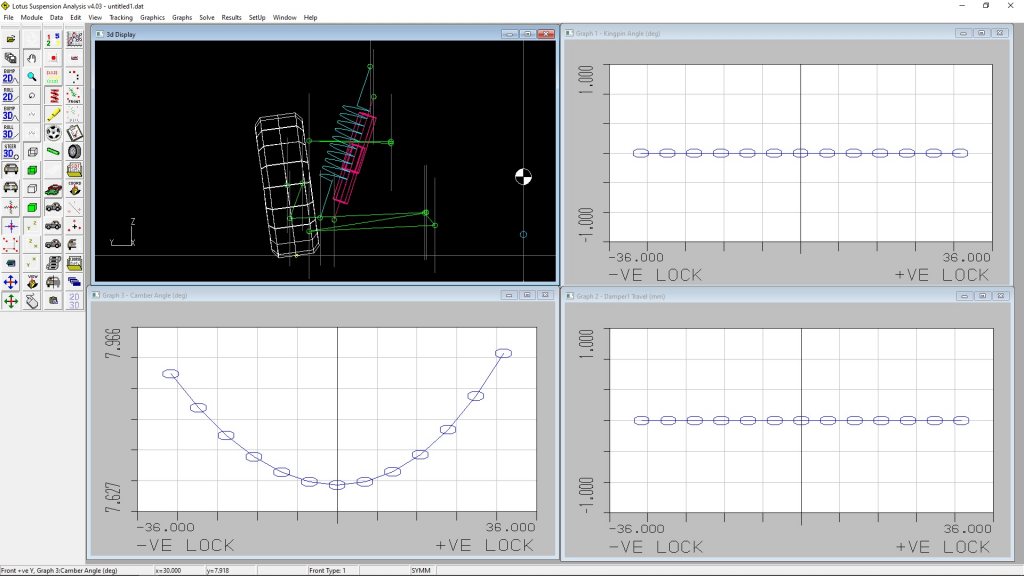Click the centre-of-gravity marker in 3d Display
This screenshot has width=1024, height=576.
523,176
